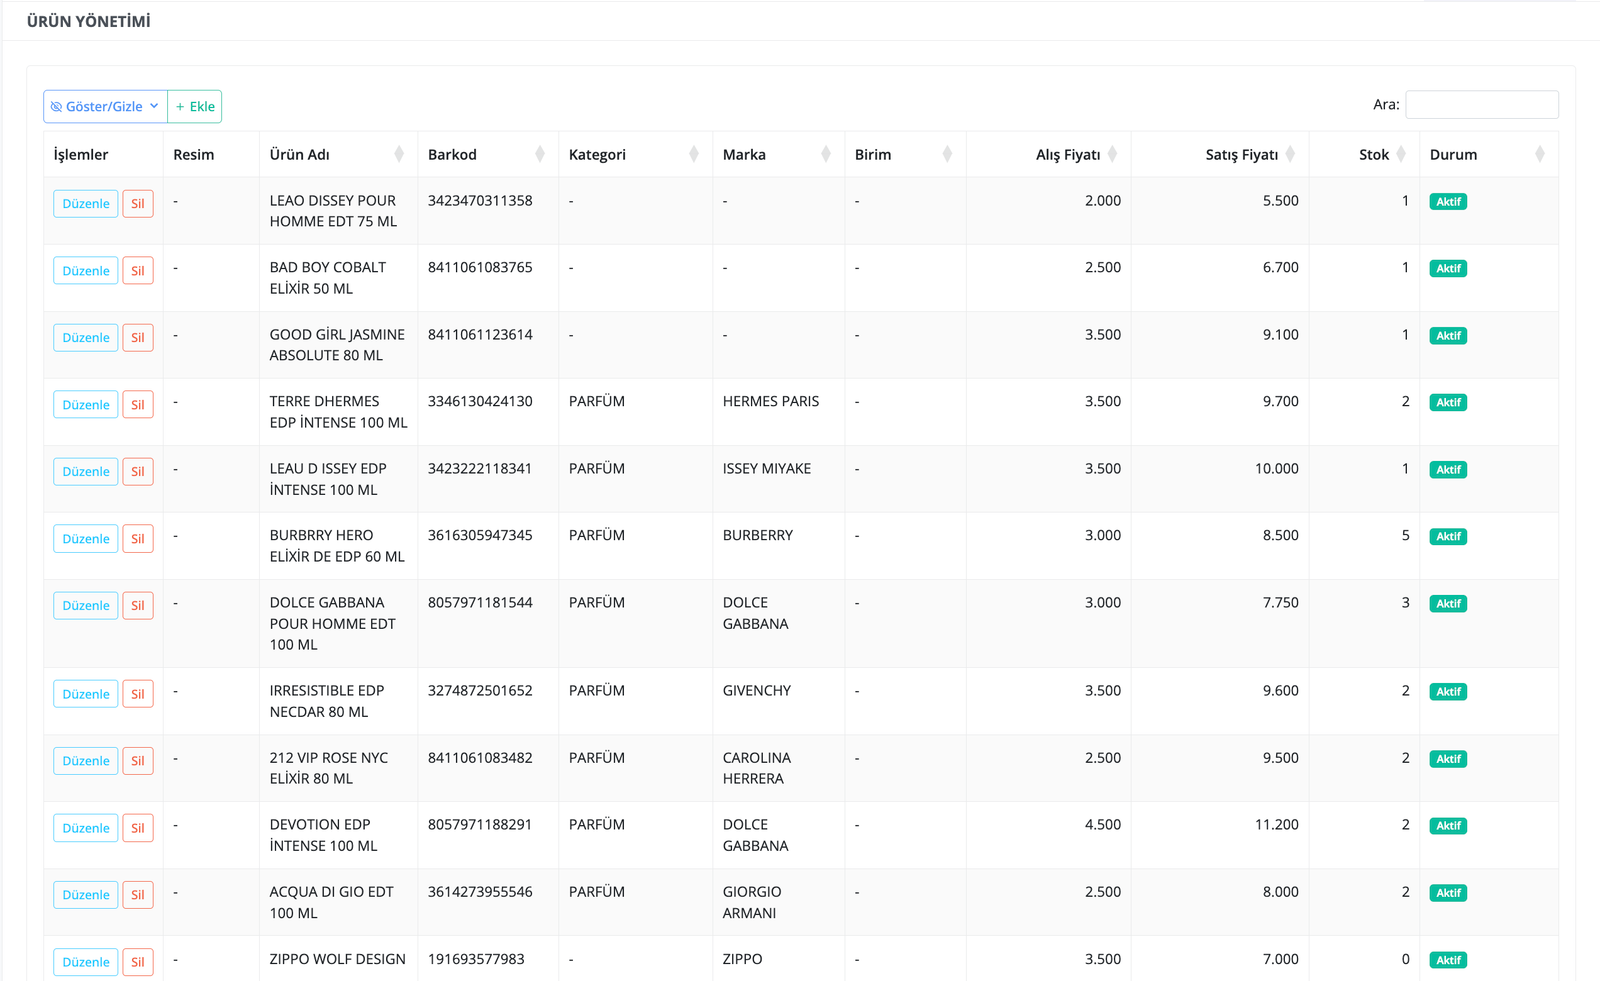Edit ACQUA DI GIO EDT row
Image resolution: width=1600 pixels, height=981 pixels.
pos(86,895)
